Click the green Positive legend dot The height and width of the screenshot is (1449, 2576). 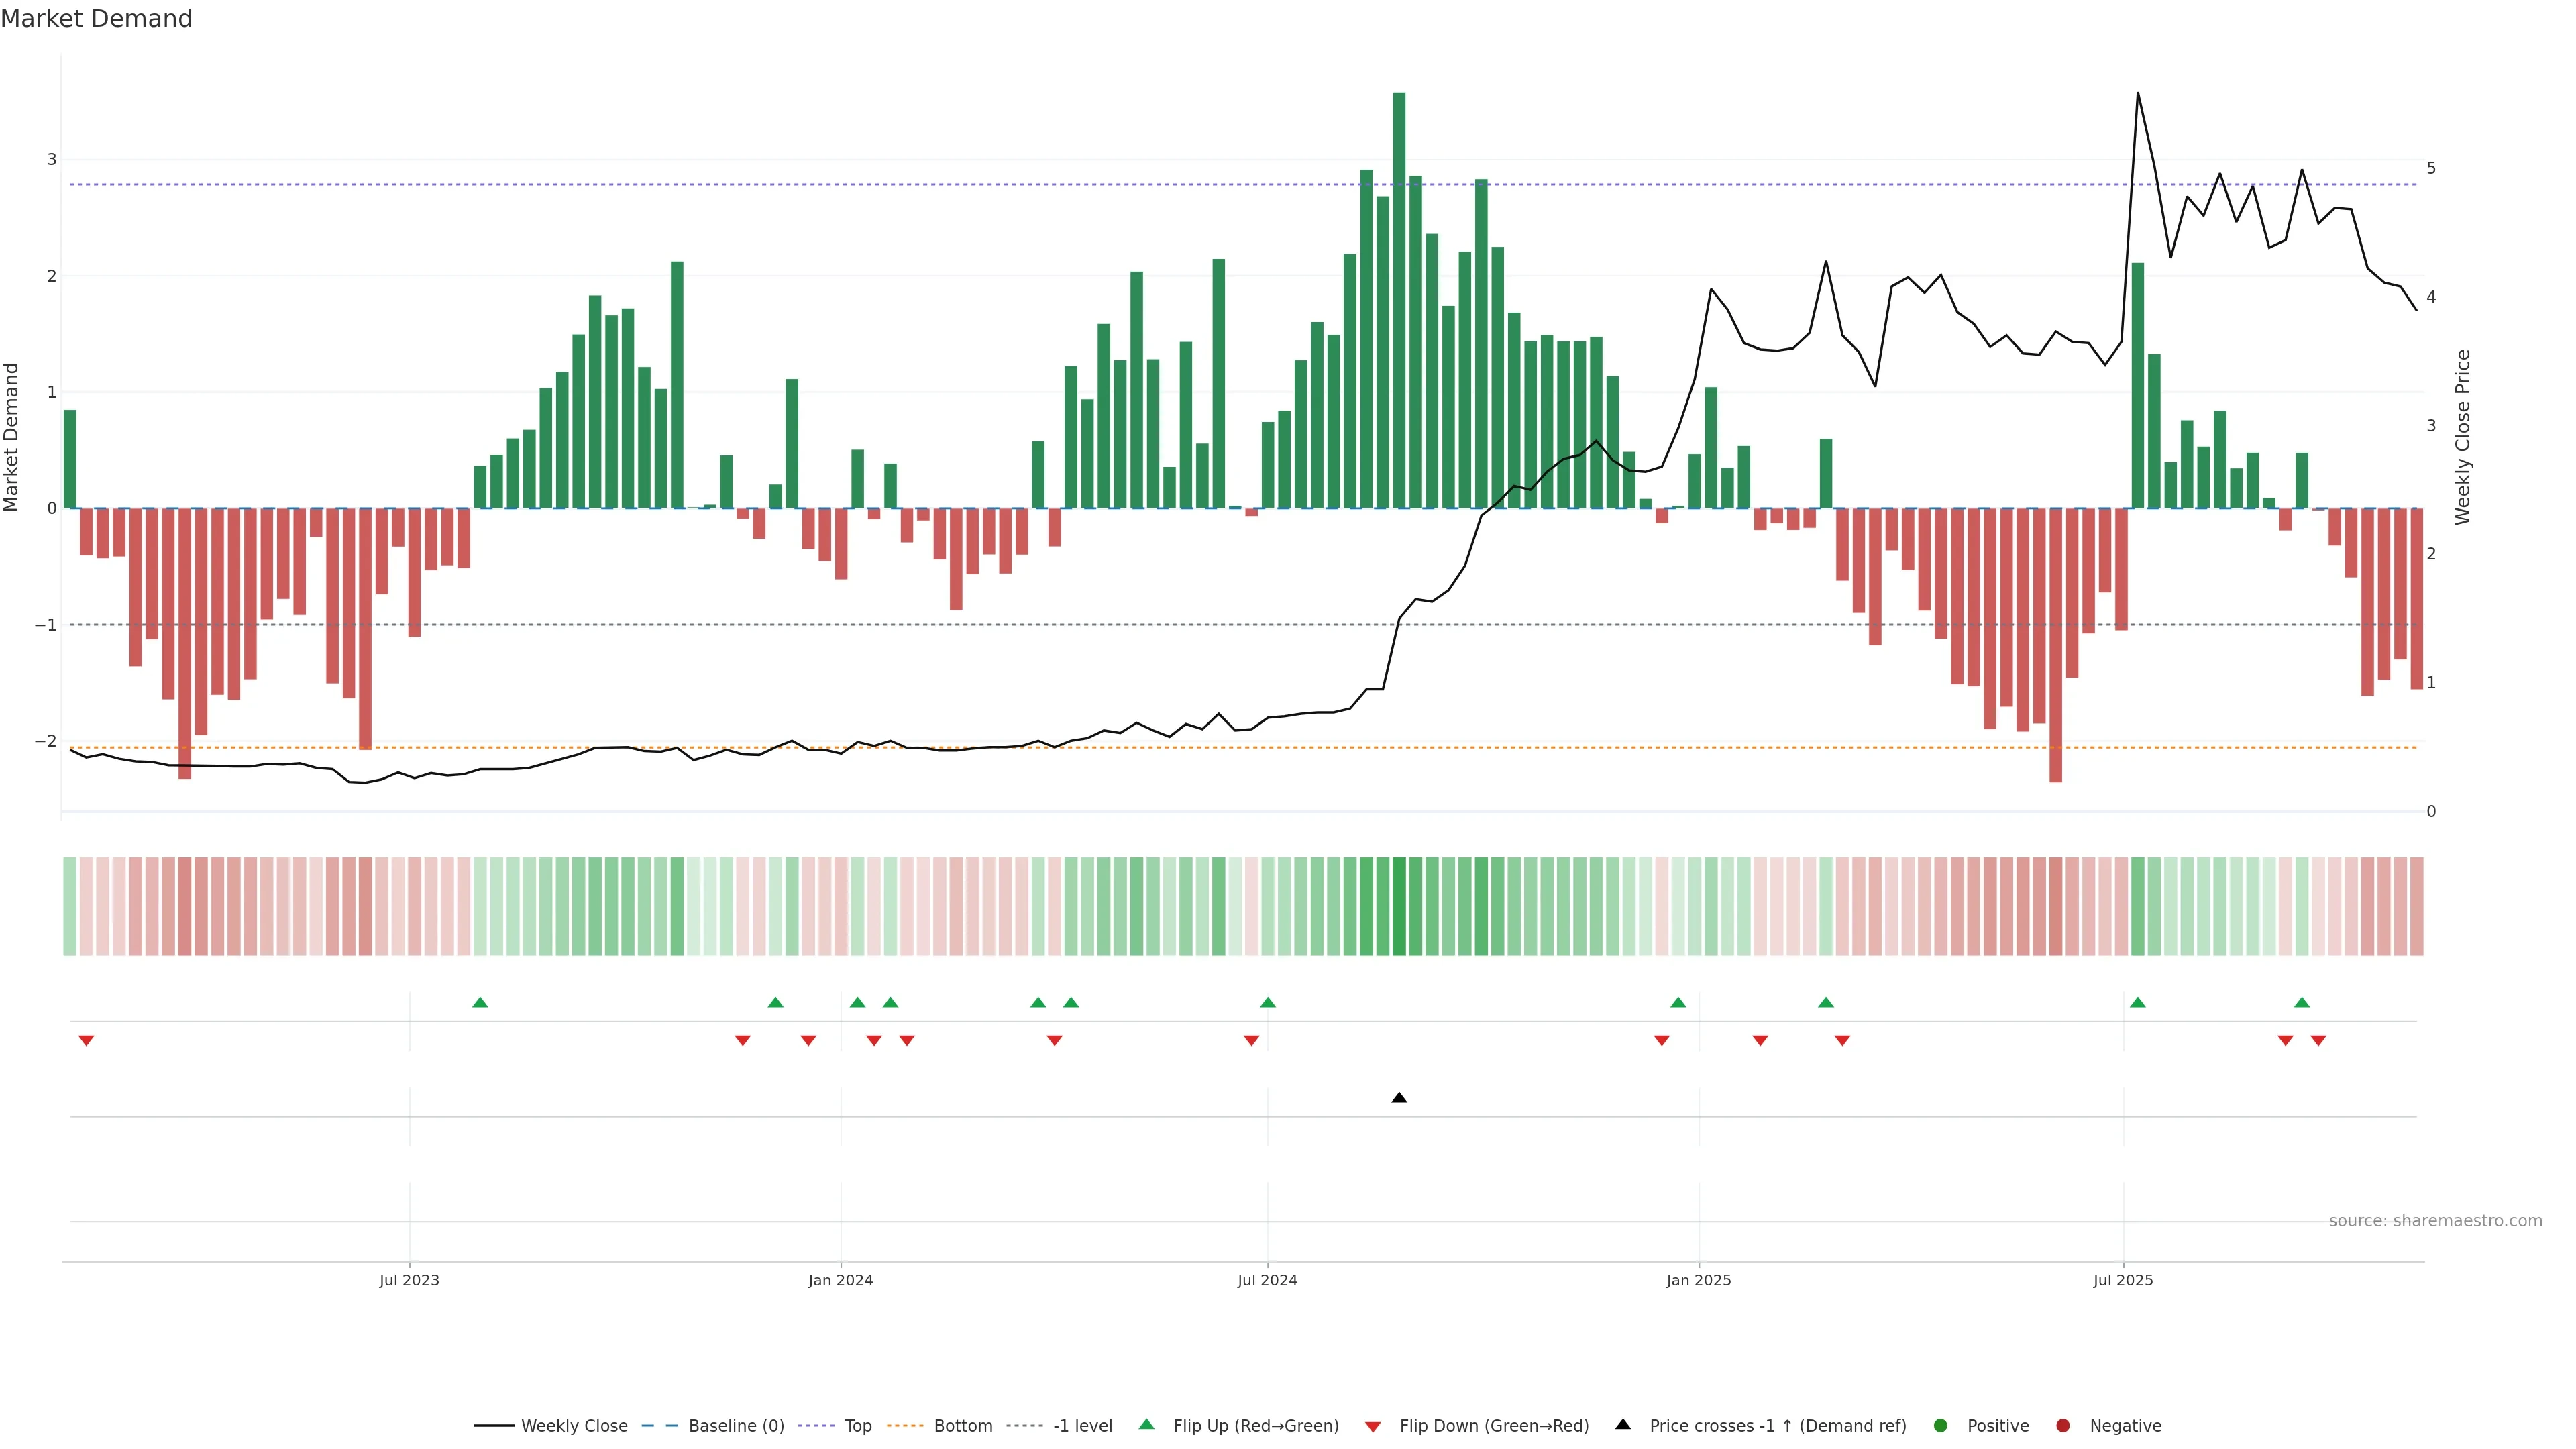[1941, 1426]
